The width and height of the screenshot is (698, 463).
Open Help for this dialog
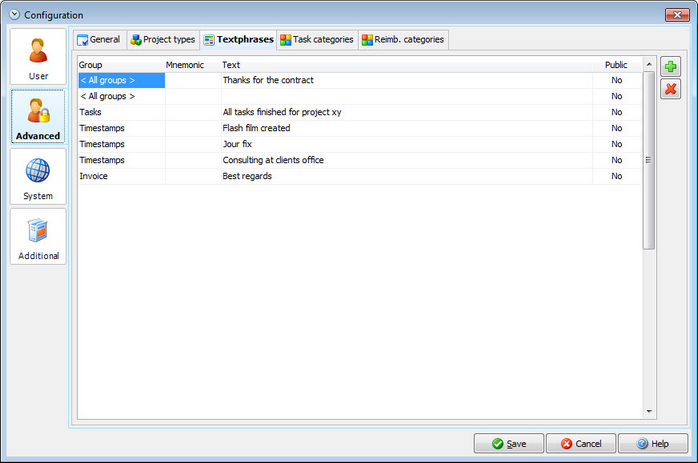653,443
